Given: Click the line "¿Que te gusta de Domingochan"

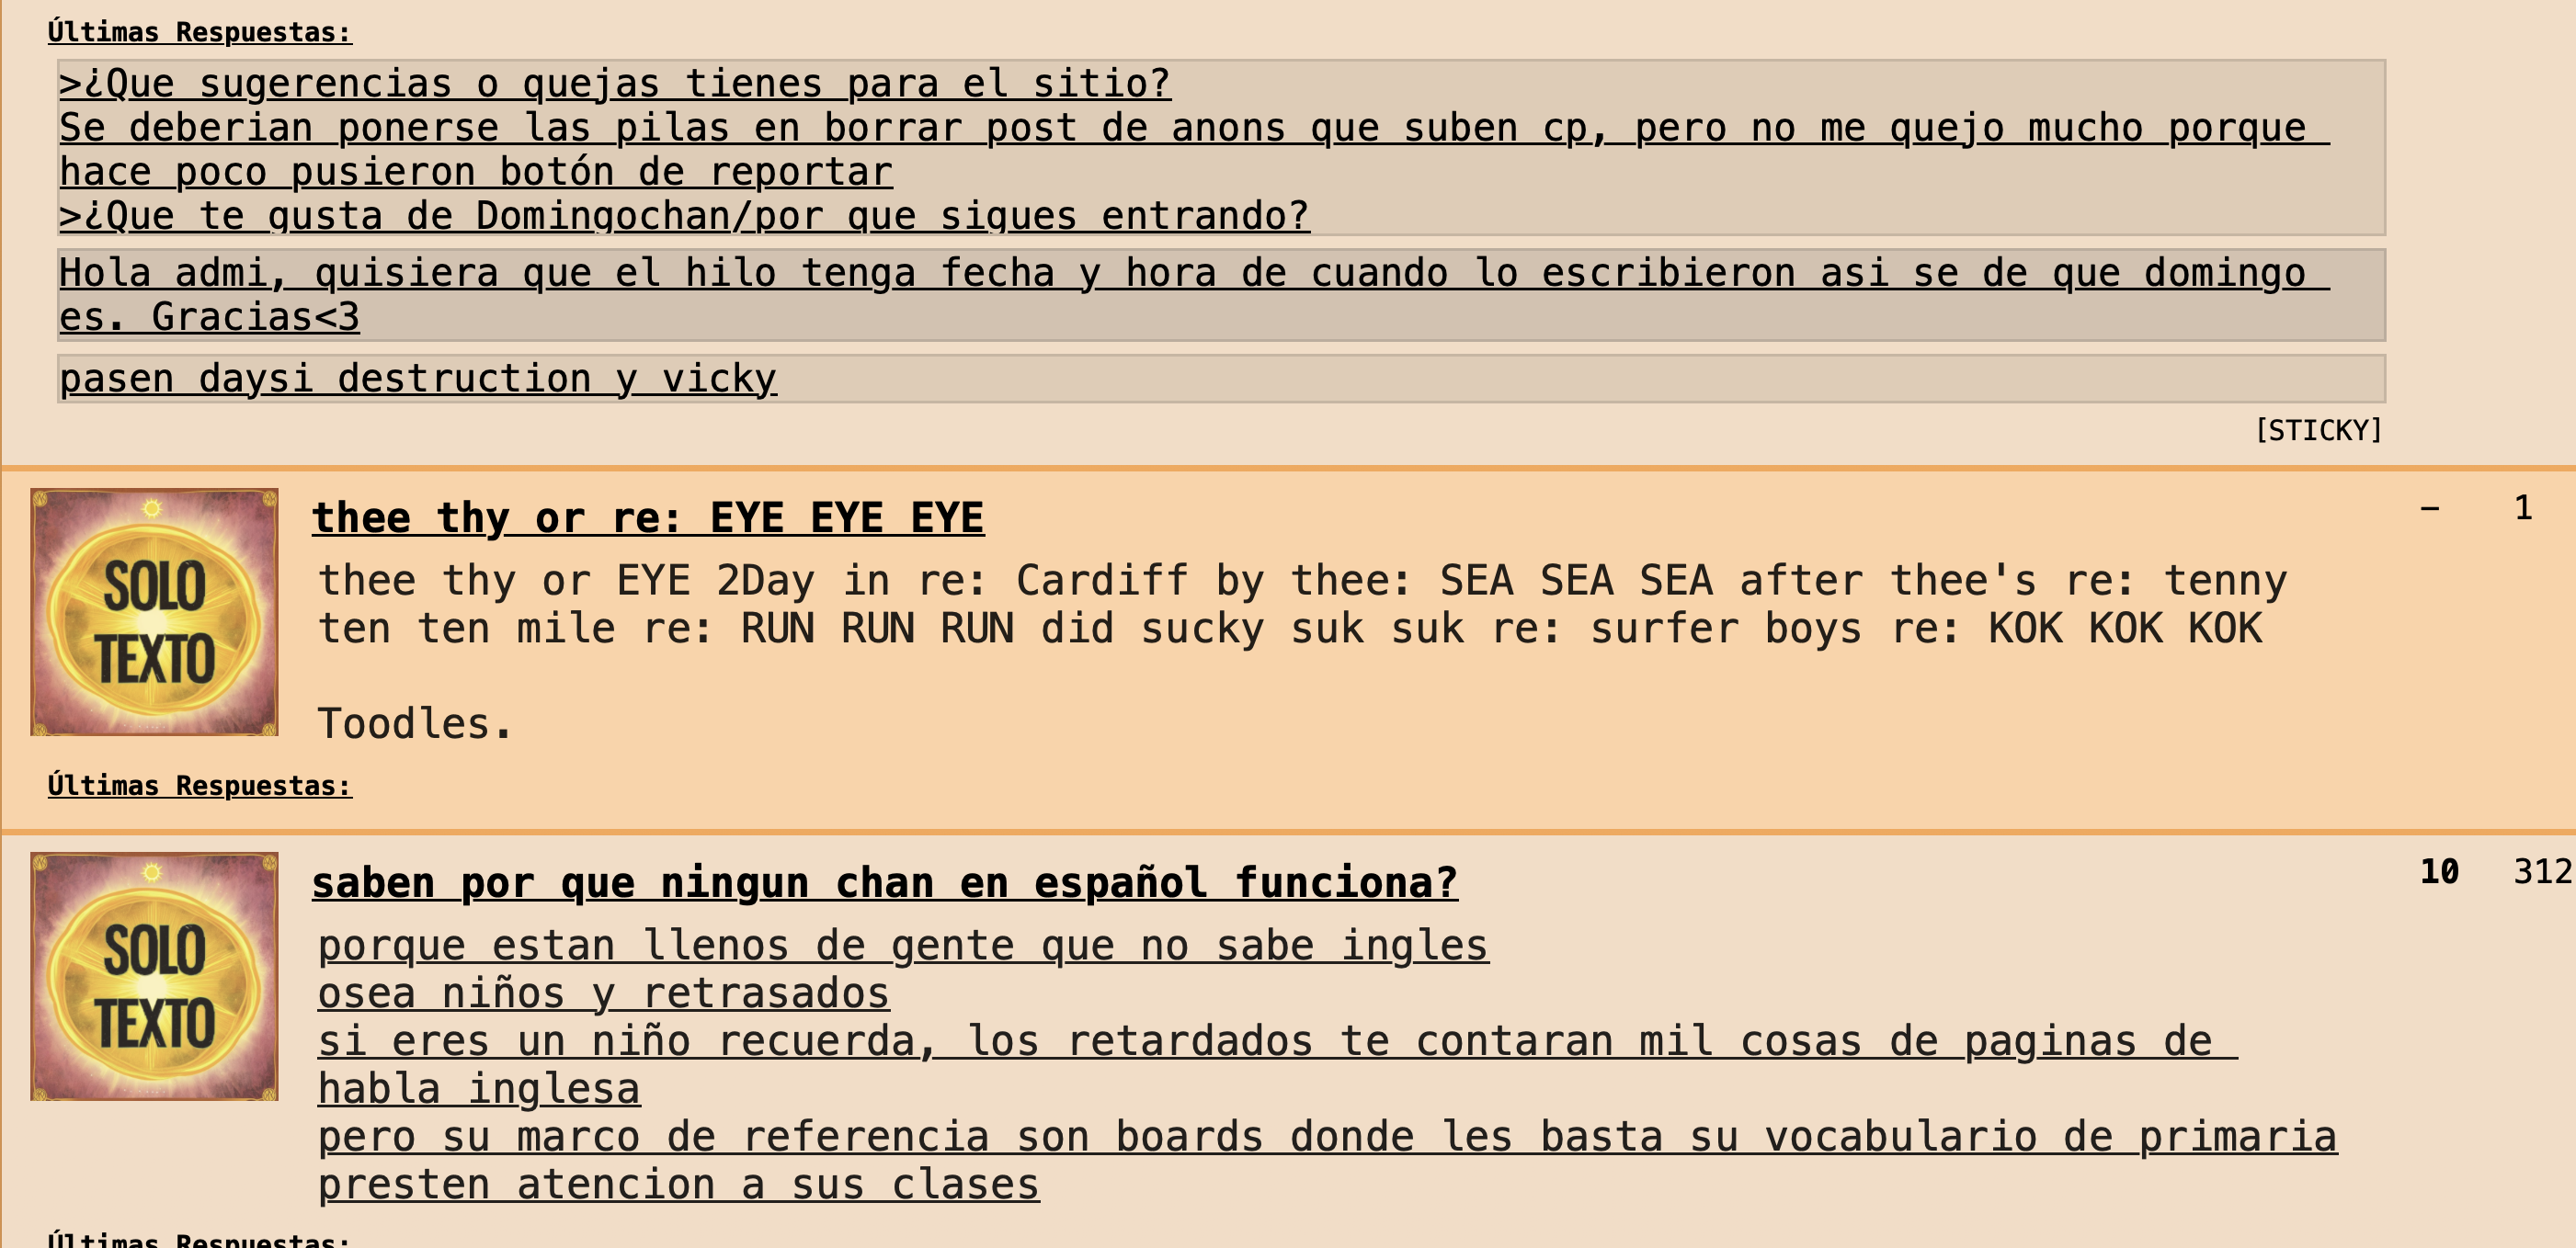Looking at the screenshot, I should pyautogui.click(x=684, y=216).
